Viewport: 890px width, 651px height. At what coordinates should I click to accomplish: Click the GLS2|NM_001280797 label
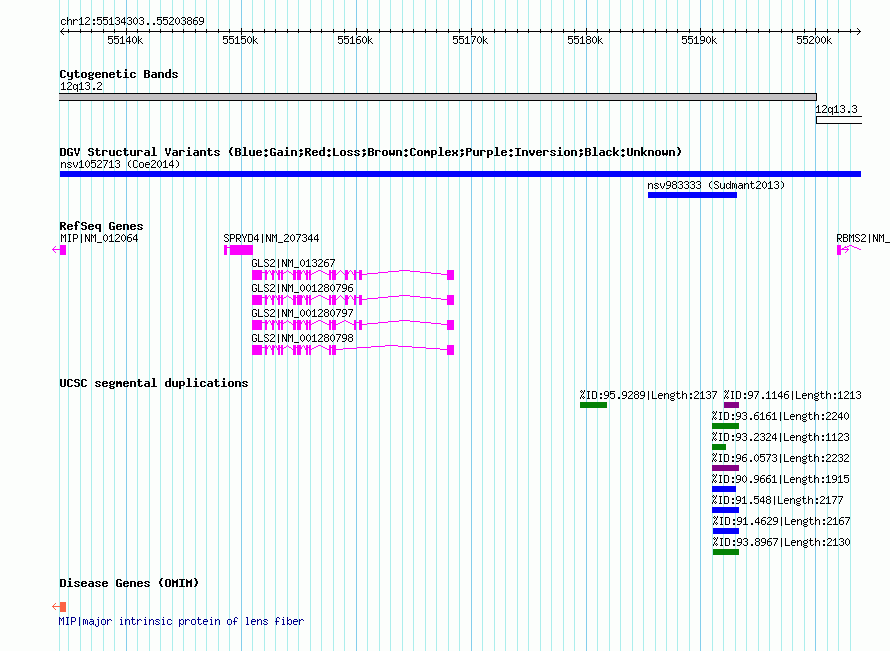click(303, 313)
